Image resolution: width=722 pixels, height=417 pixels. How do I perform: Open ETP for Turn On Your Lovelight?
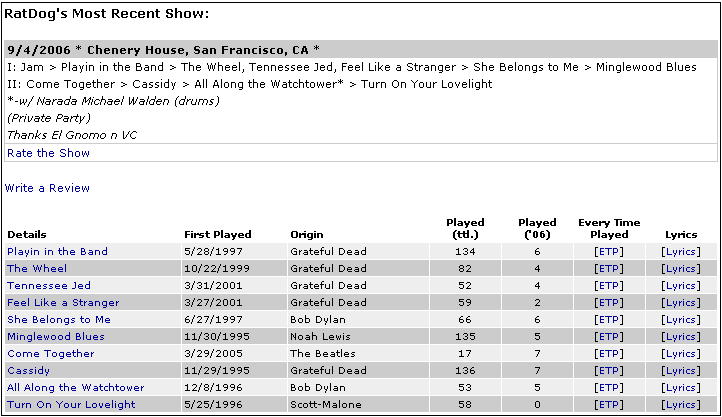click(x=608, y=405)
